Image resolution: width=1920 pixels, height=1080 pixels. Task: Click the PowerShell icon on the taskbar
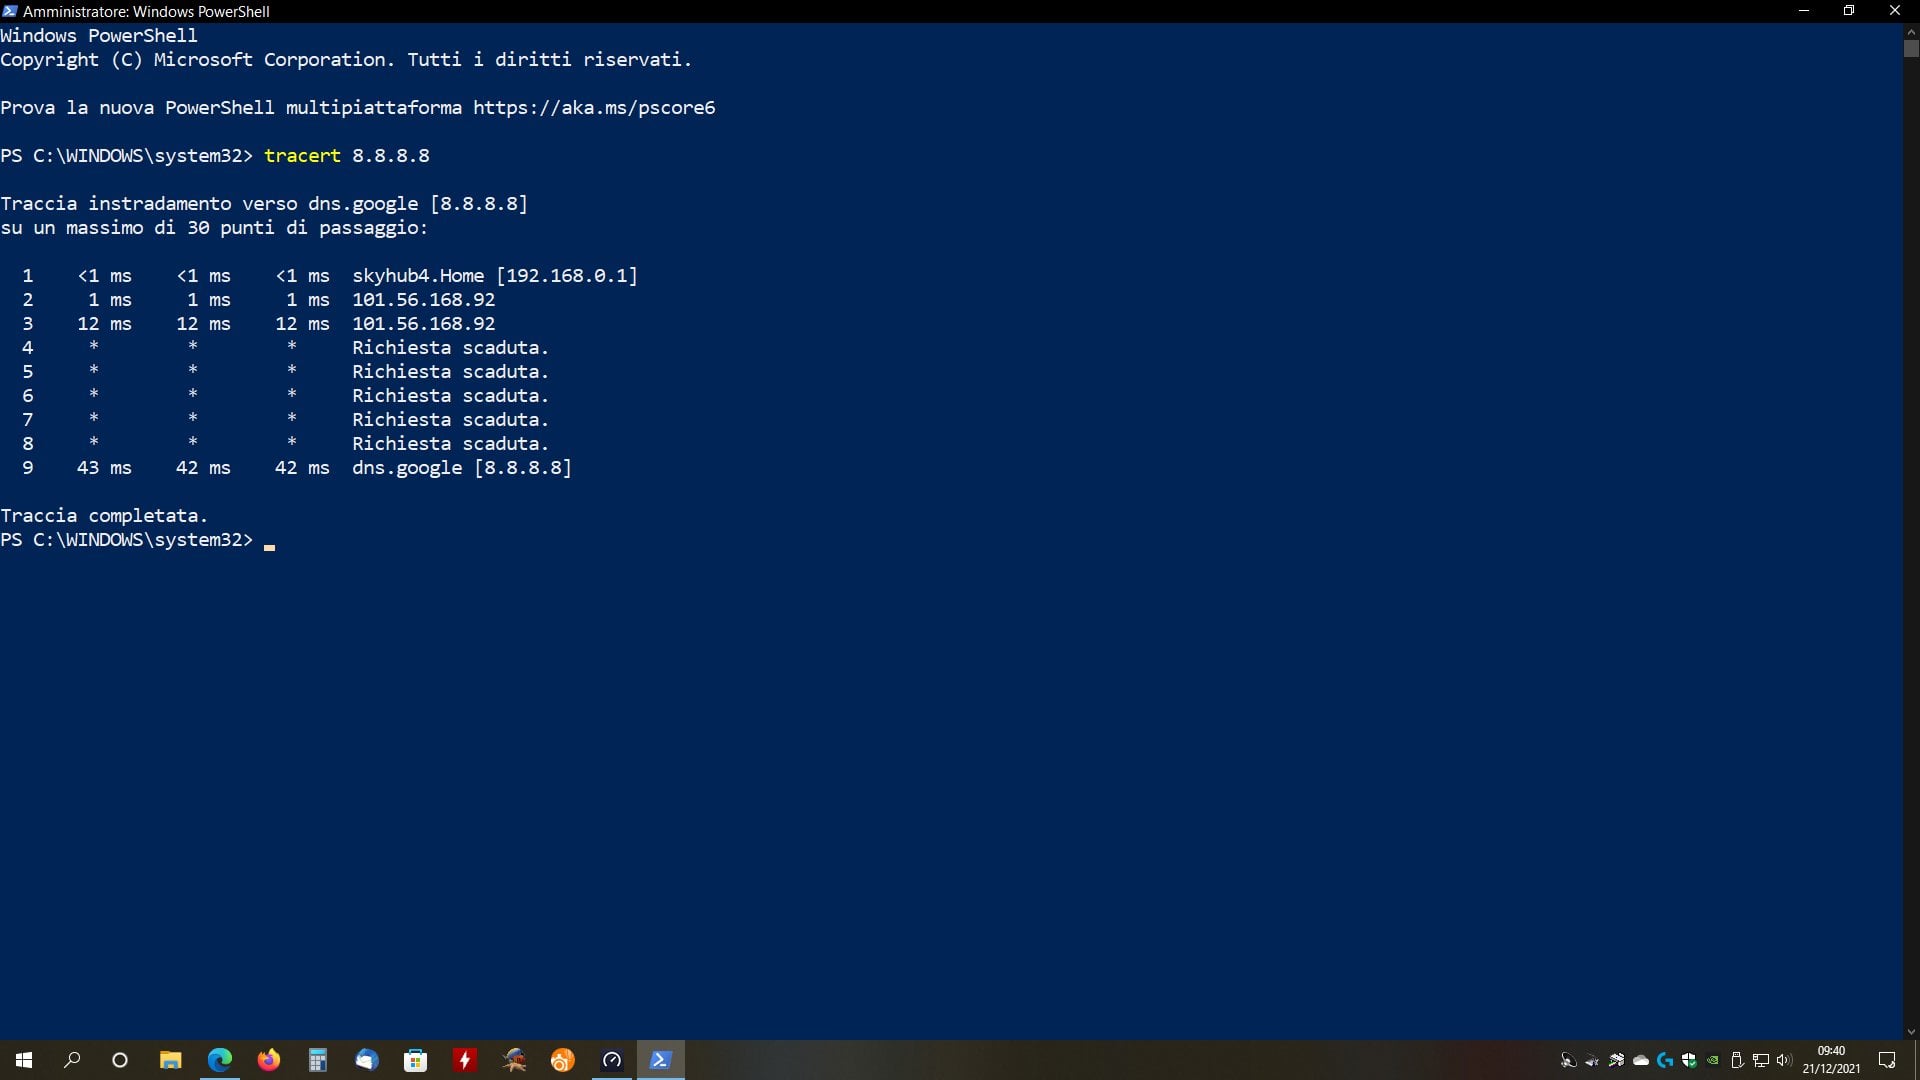click(x=660, y=1060)
